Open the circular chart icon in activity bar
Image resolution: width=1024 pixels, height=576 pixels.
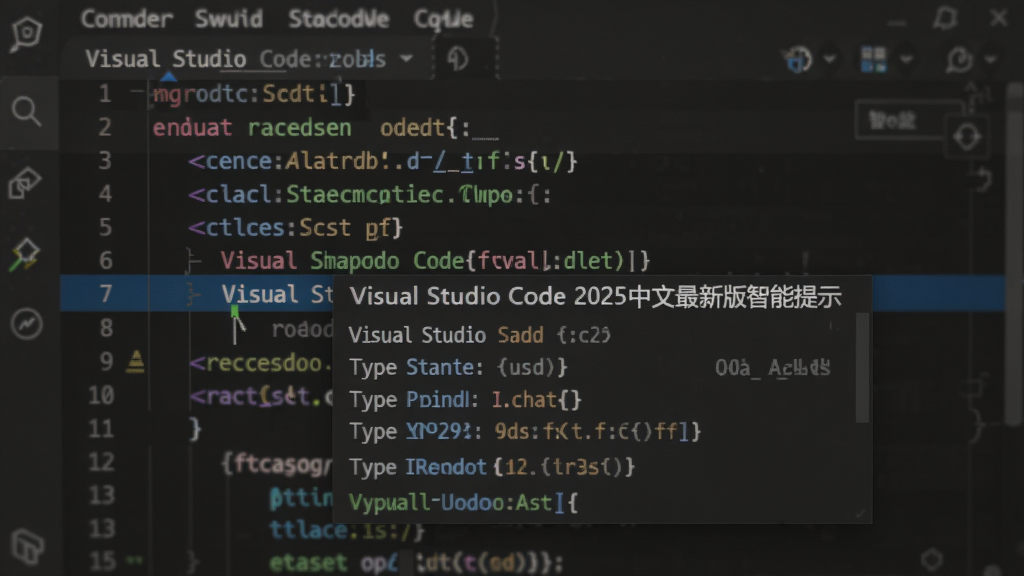[x=26, y=323]
